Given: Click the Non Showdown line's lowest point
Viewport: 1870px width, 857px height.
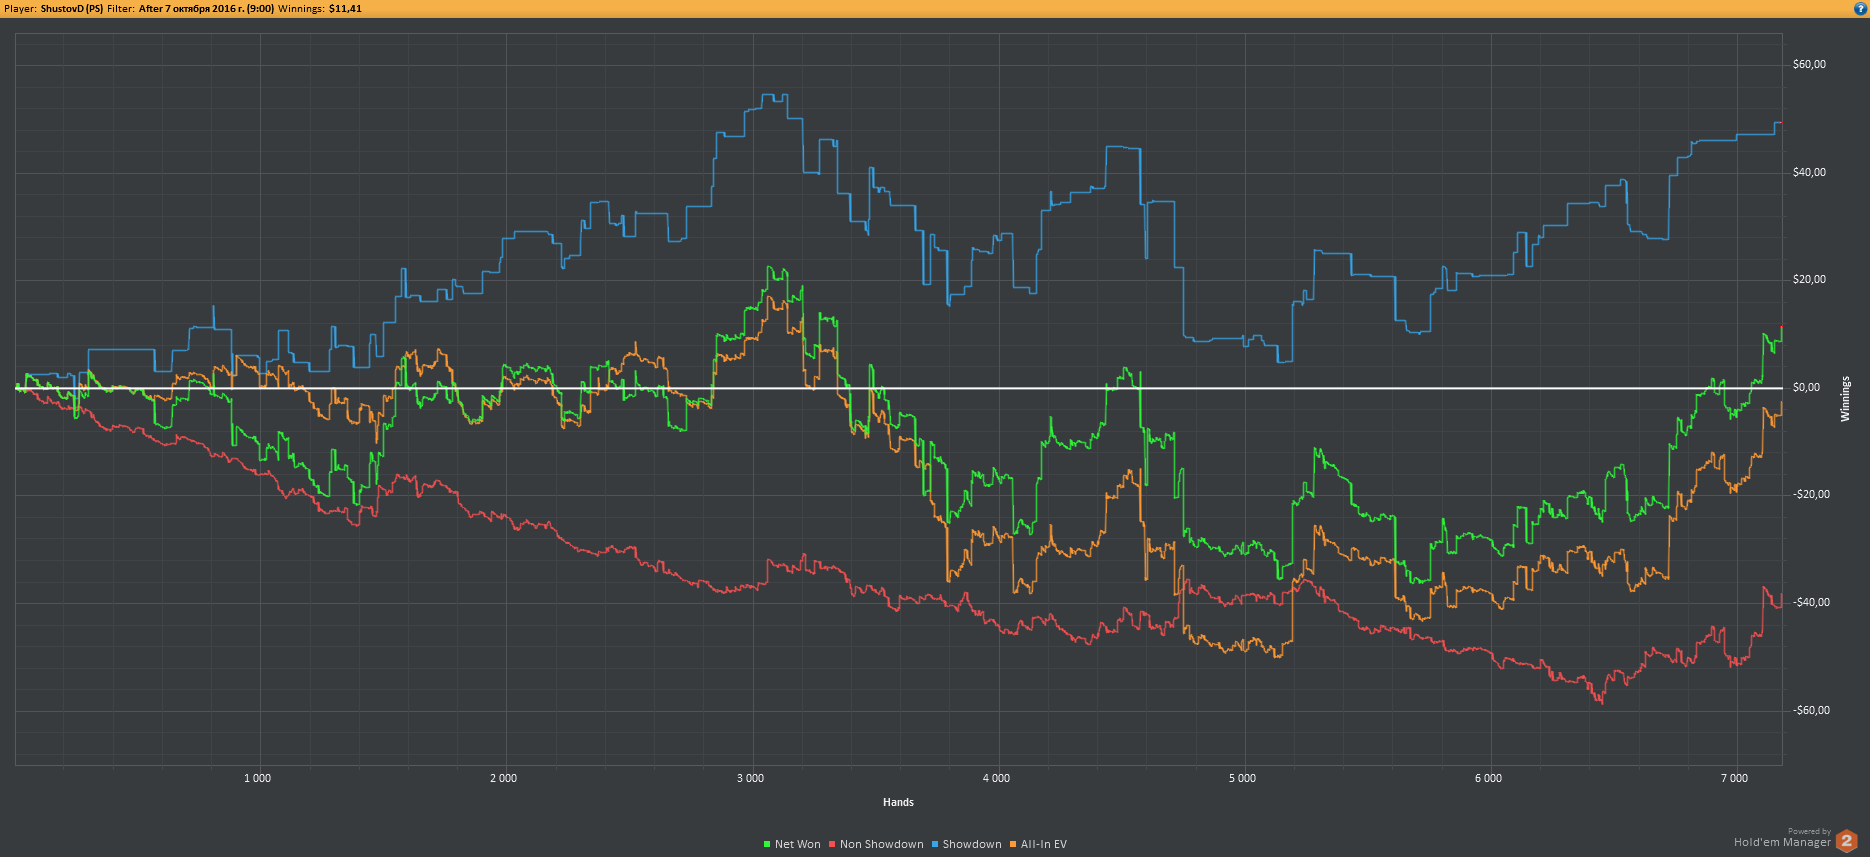Looking at the screenshot, I should click(x=1601, y=702).
